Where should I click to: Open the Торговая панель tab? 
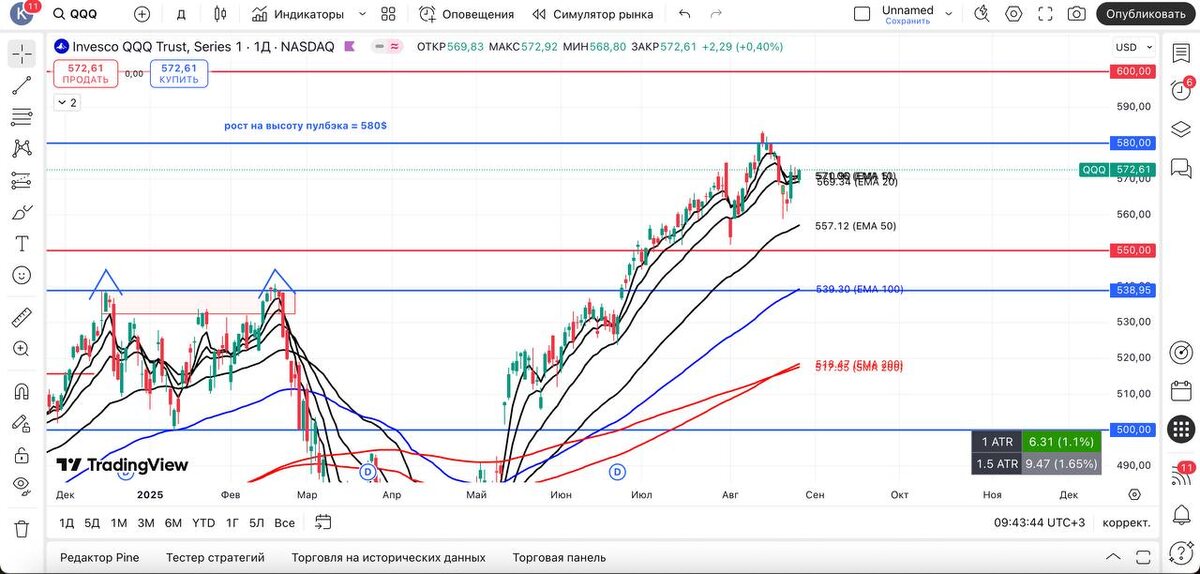[559, 558]
